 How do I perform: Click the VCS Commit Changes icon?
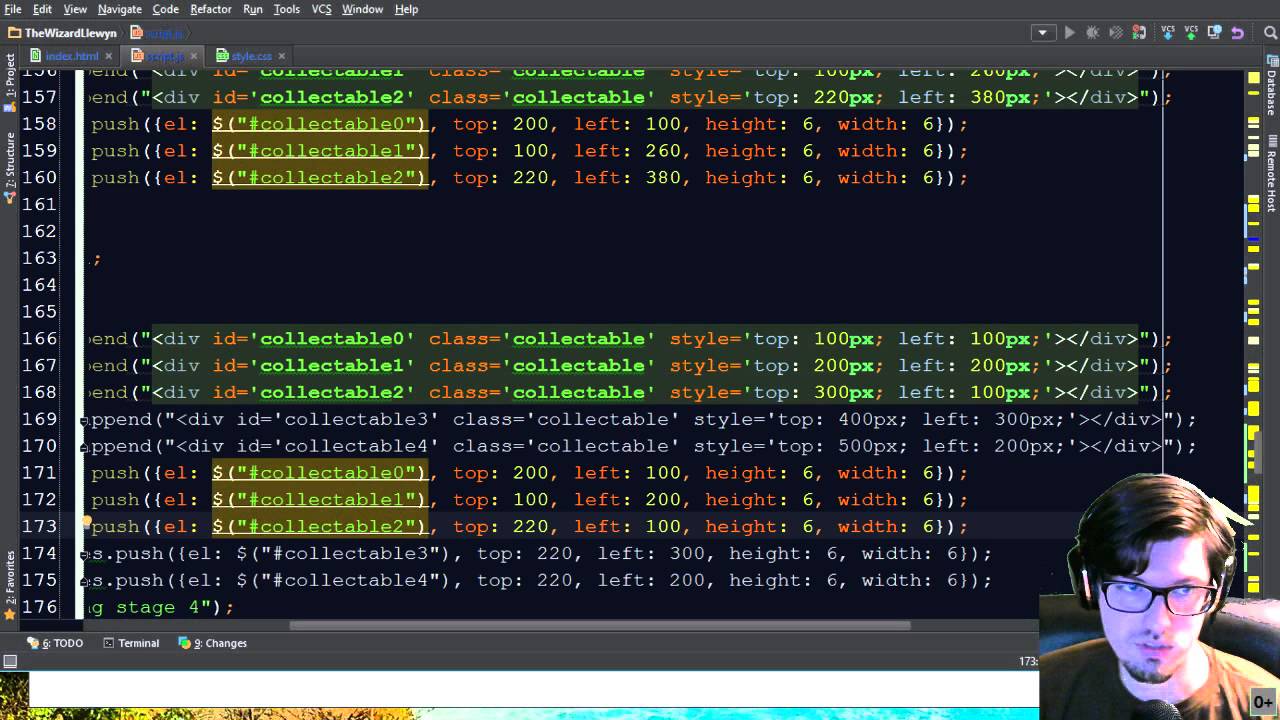[1189, 33]
